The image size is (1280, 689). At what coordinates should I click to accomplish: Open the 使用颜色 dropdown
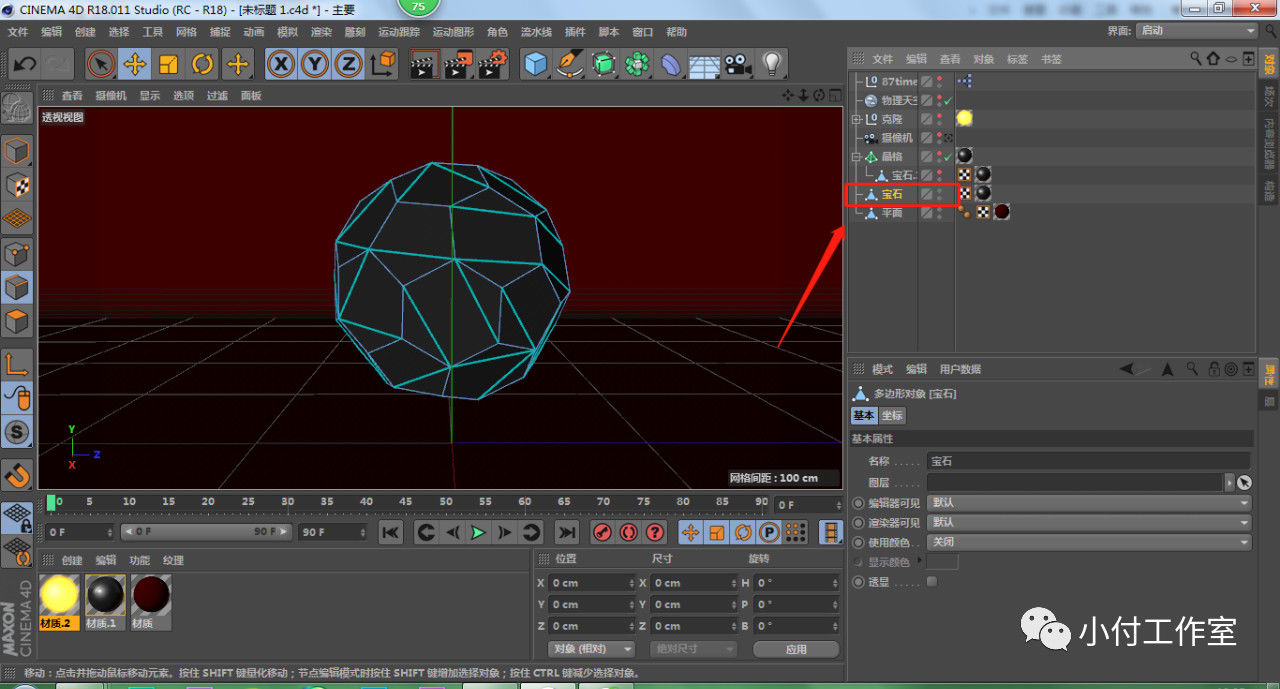(1088, 542)
